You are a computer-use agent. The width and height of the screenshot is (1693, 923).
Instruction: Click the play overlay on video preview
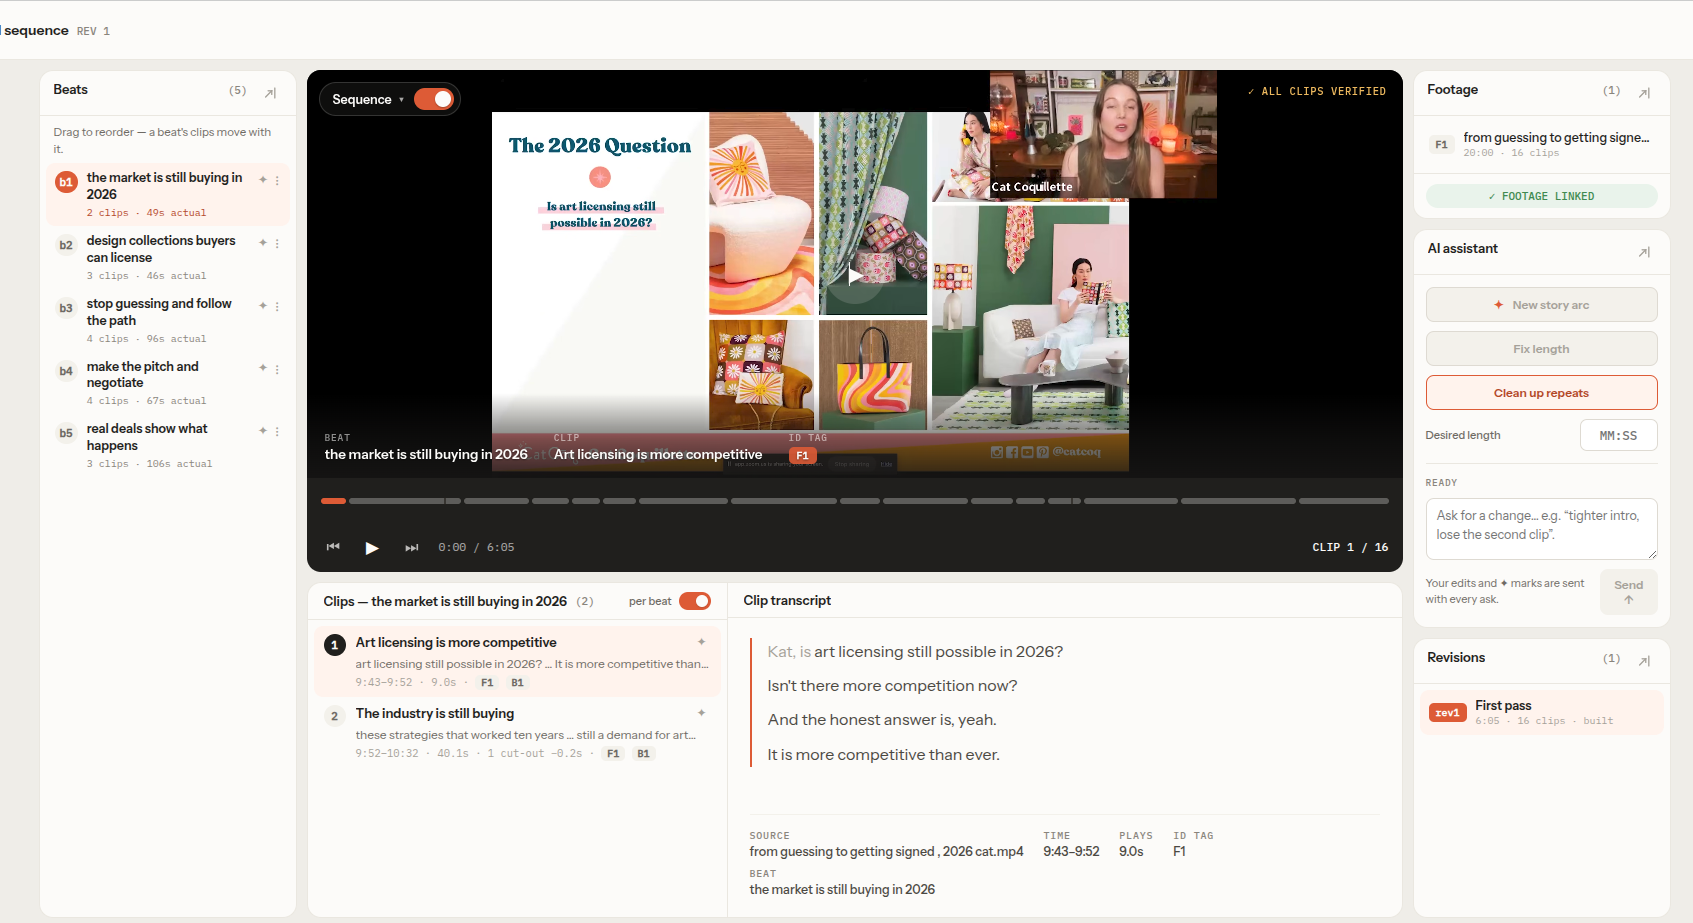[855, 275]
